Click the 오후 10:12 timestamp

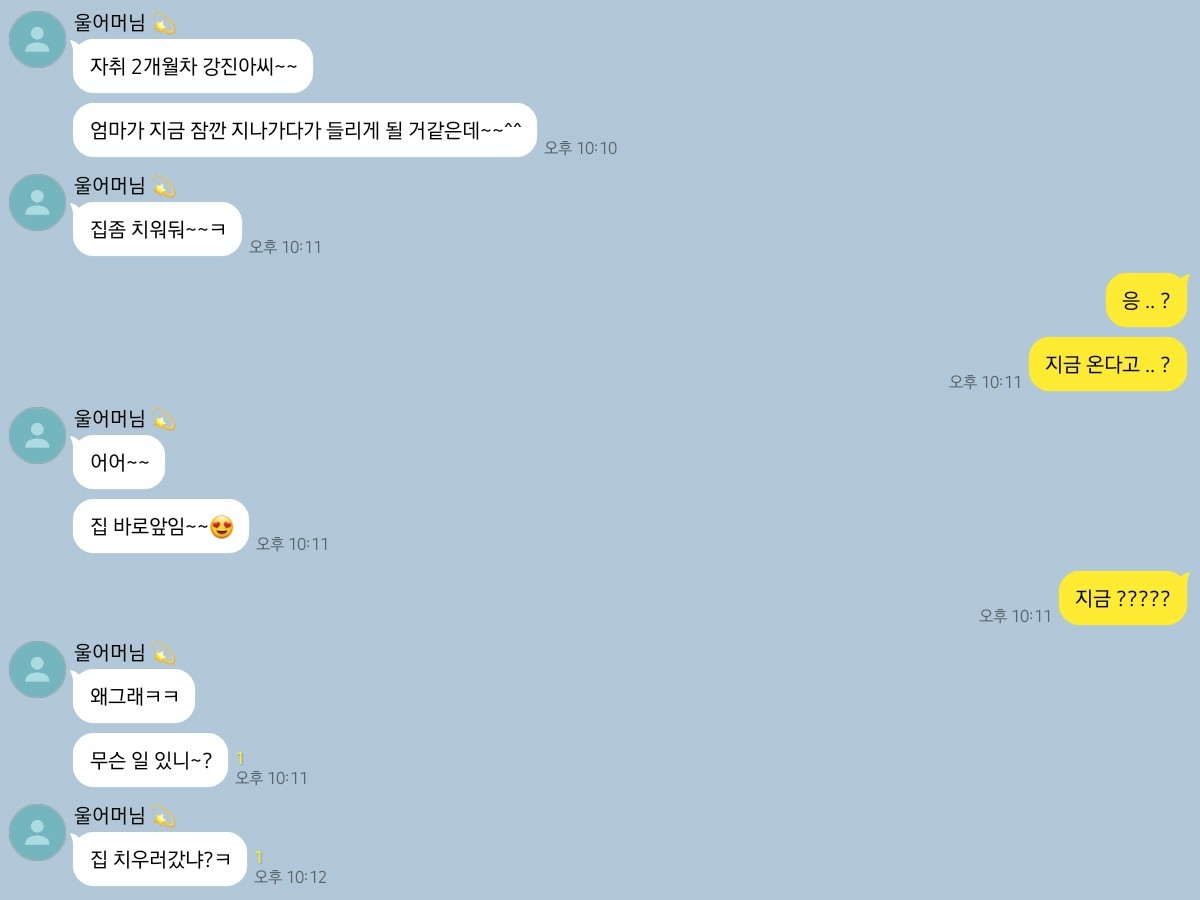[x=290, y=877]
